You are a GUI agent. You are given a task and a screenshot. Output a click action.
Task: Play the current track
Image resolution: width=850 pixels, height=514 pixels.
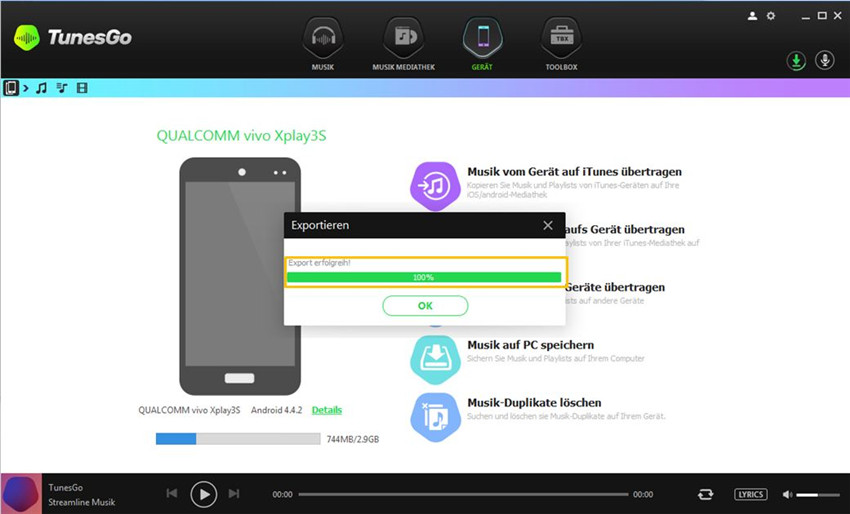204,494
